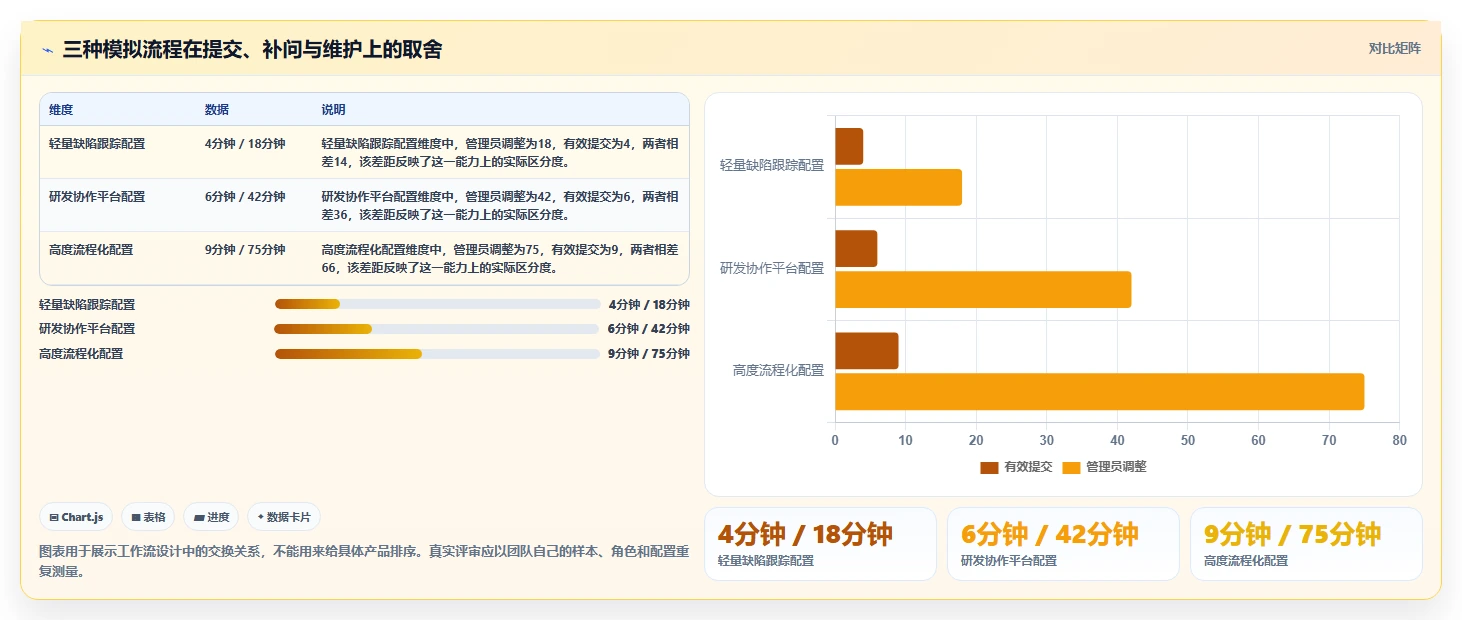The image size is (1462, 620).
Task: Click the 高度流程化配置 progress row label
Action: (81, 354)
